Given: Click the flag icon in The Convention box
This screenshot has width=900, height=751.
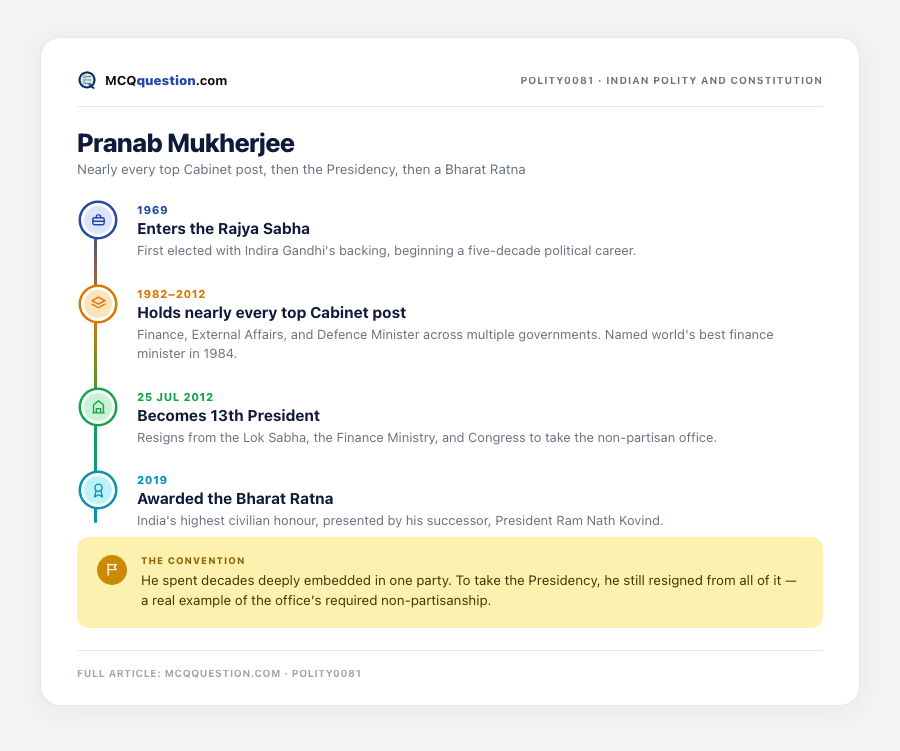Looking at the screenshot, I should (x=112, y=570).
